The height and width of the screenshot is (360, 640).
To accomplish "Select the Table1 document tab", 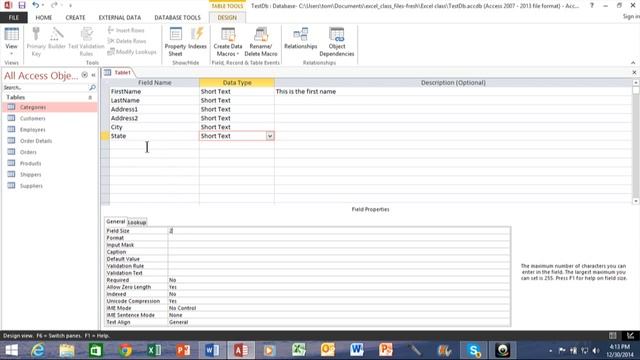I will pos(118,73).
